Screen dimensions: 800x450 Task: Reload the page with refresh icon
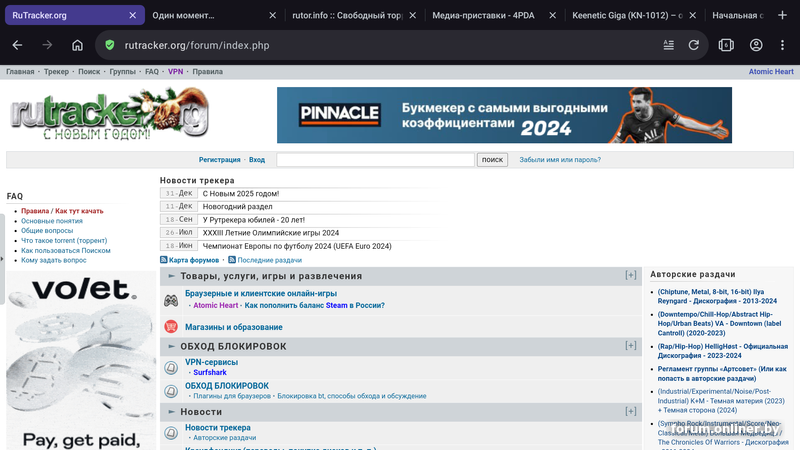693,45
